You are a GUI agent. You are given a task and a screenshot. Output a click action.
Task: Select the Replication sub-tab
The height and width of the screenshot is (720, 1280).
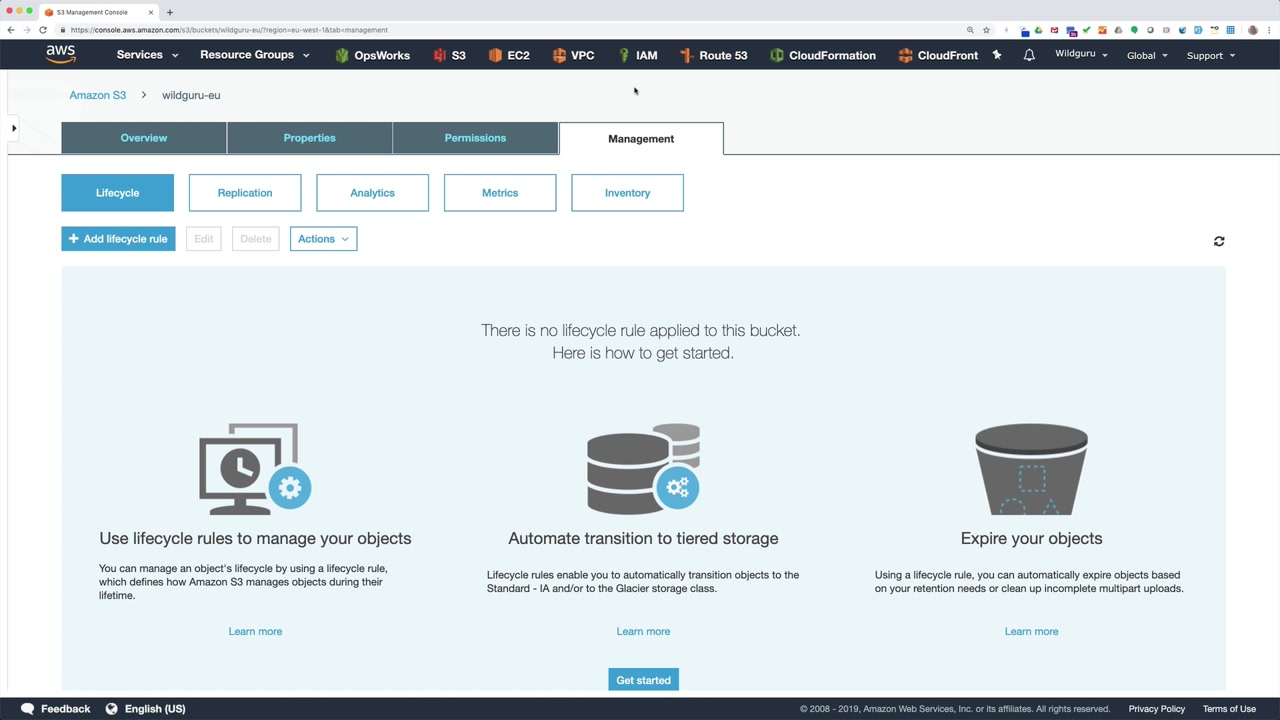click(245, 193)
